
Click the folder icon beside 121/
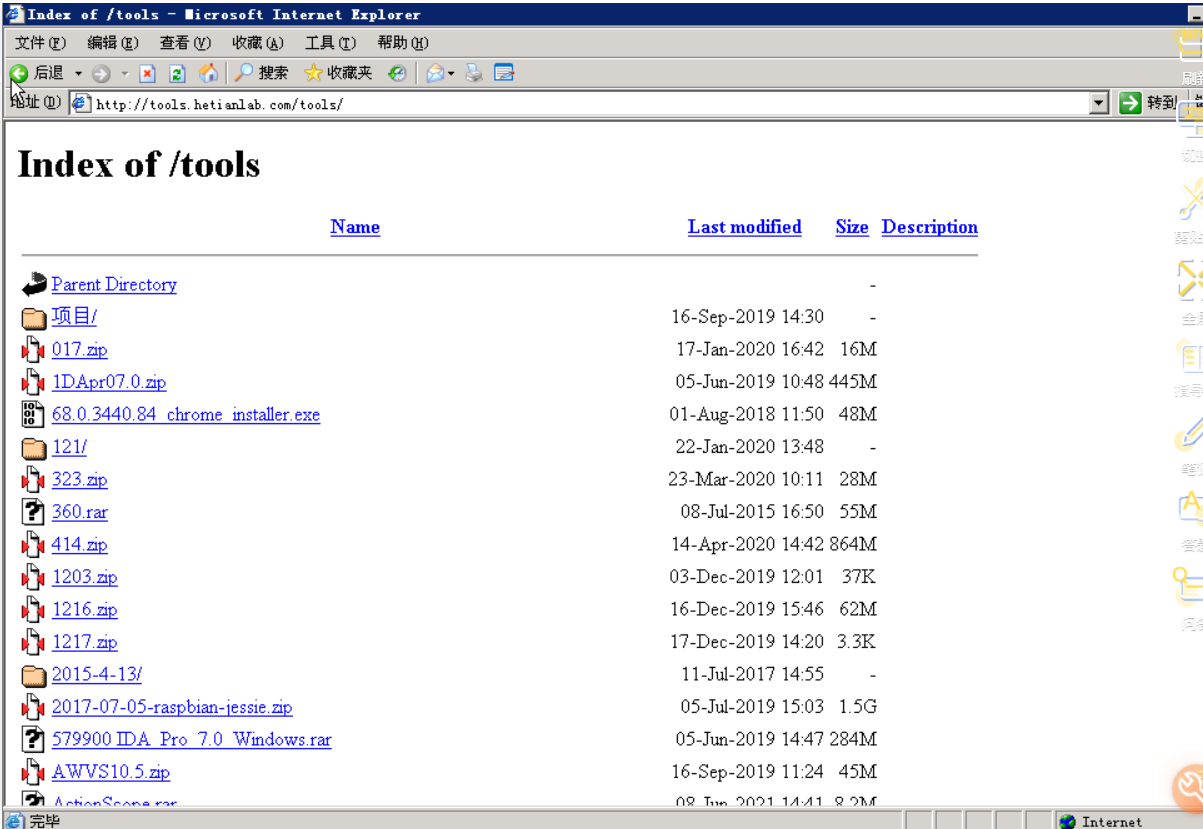click(x=34, y=448)
